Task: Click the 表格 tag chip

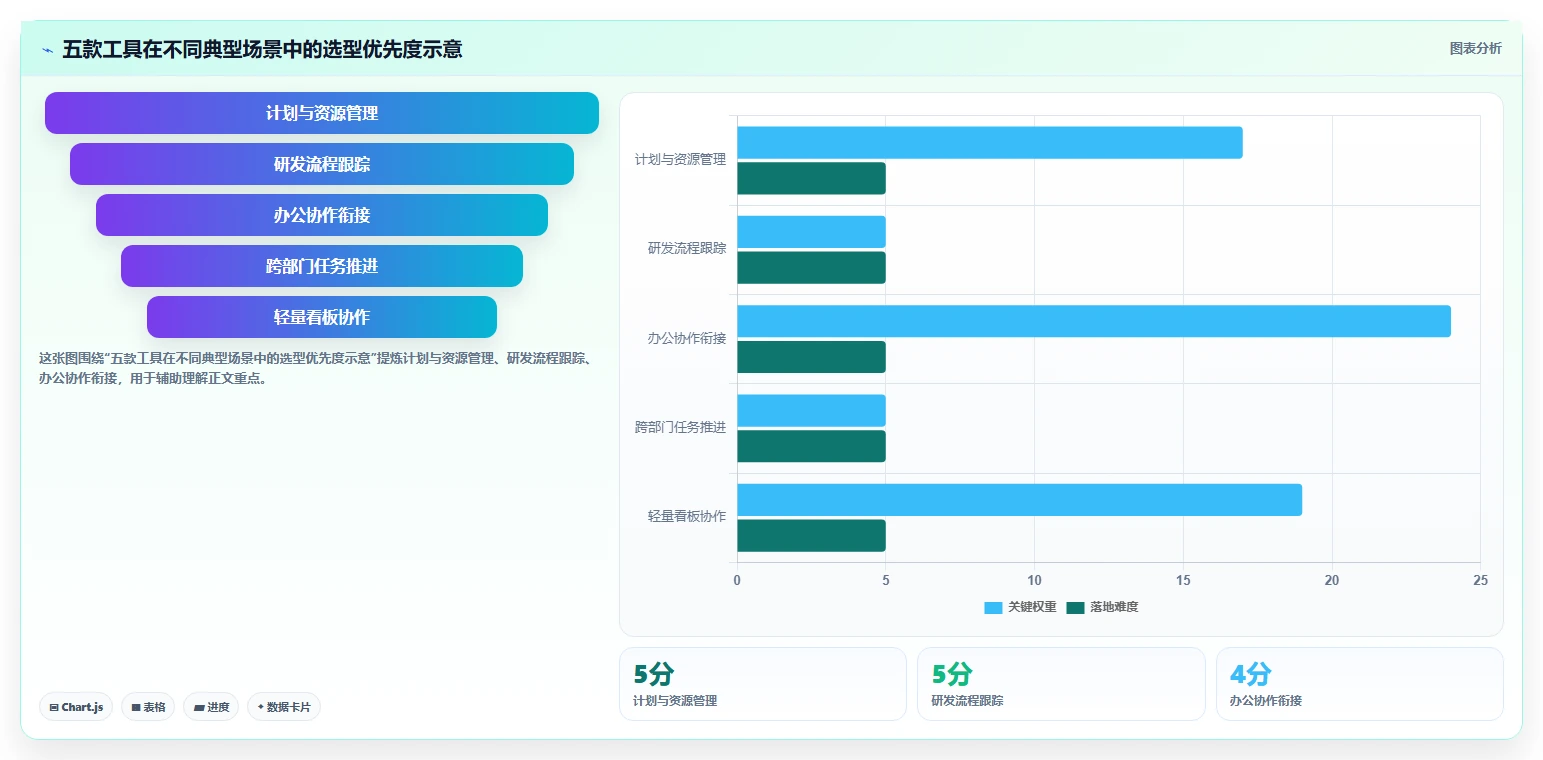Action: point(148,707)
